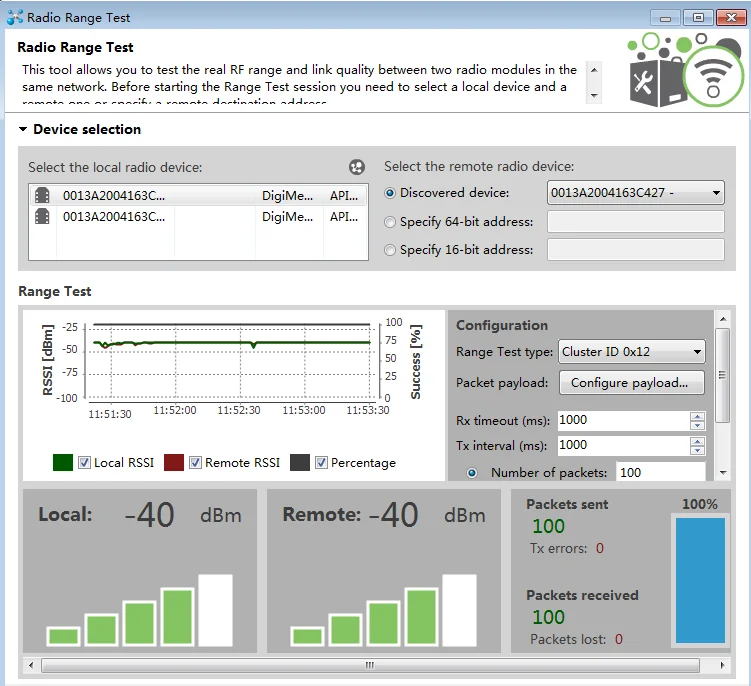This screenshot has height=686, width=751.
Task: Collapse the Device selection section
Action: point(23,130)
